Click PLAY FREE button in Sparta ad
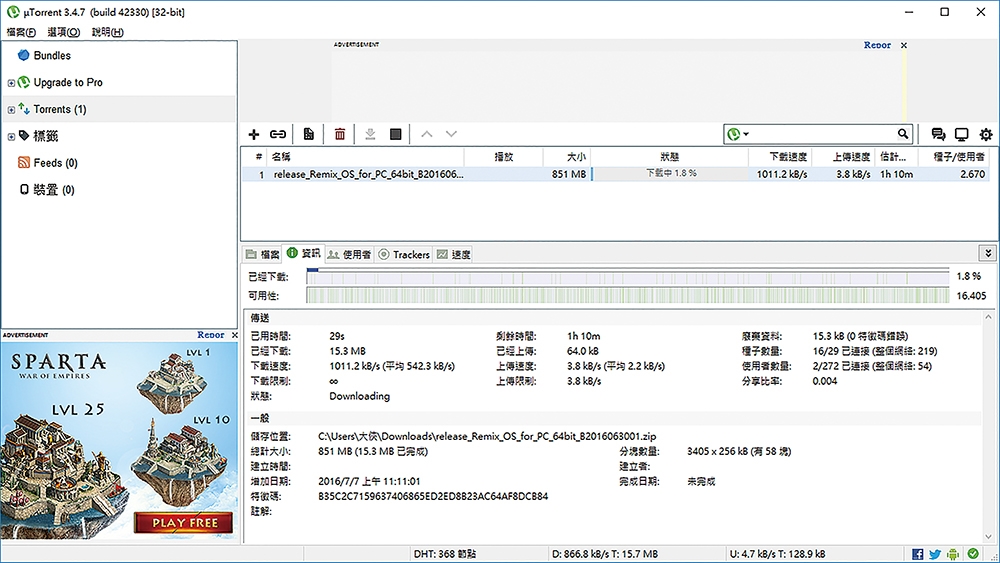Screen dimensions: 1000x563 (185, 523)
